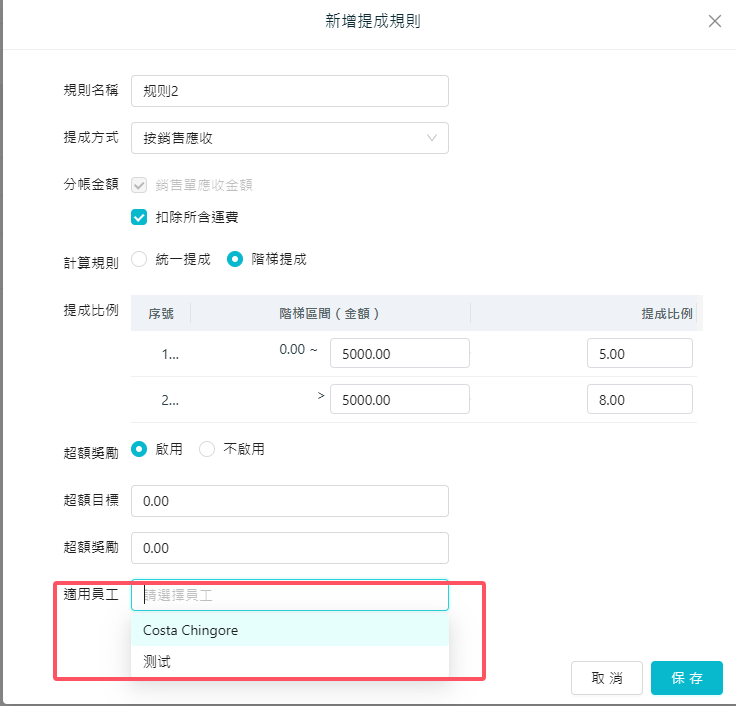
Task: Select the 不啟用 radio button
Action: [207, 449]
